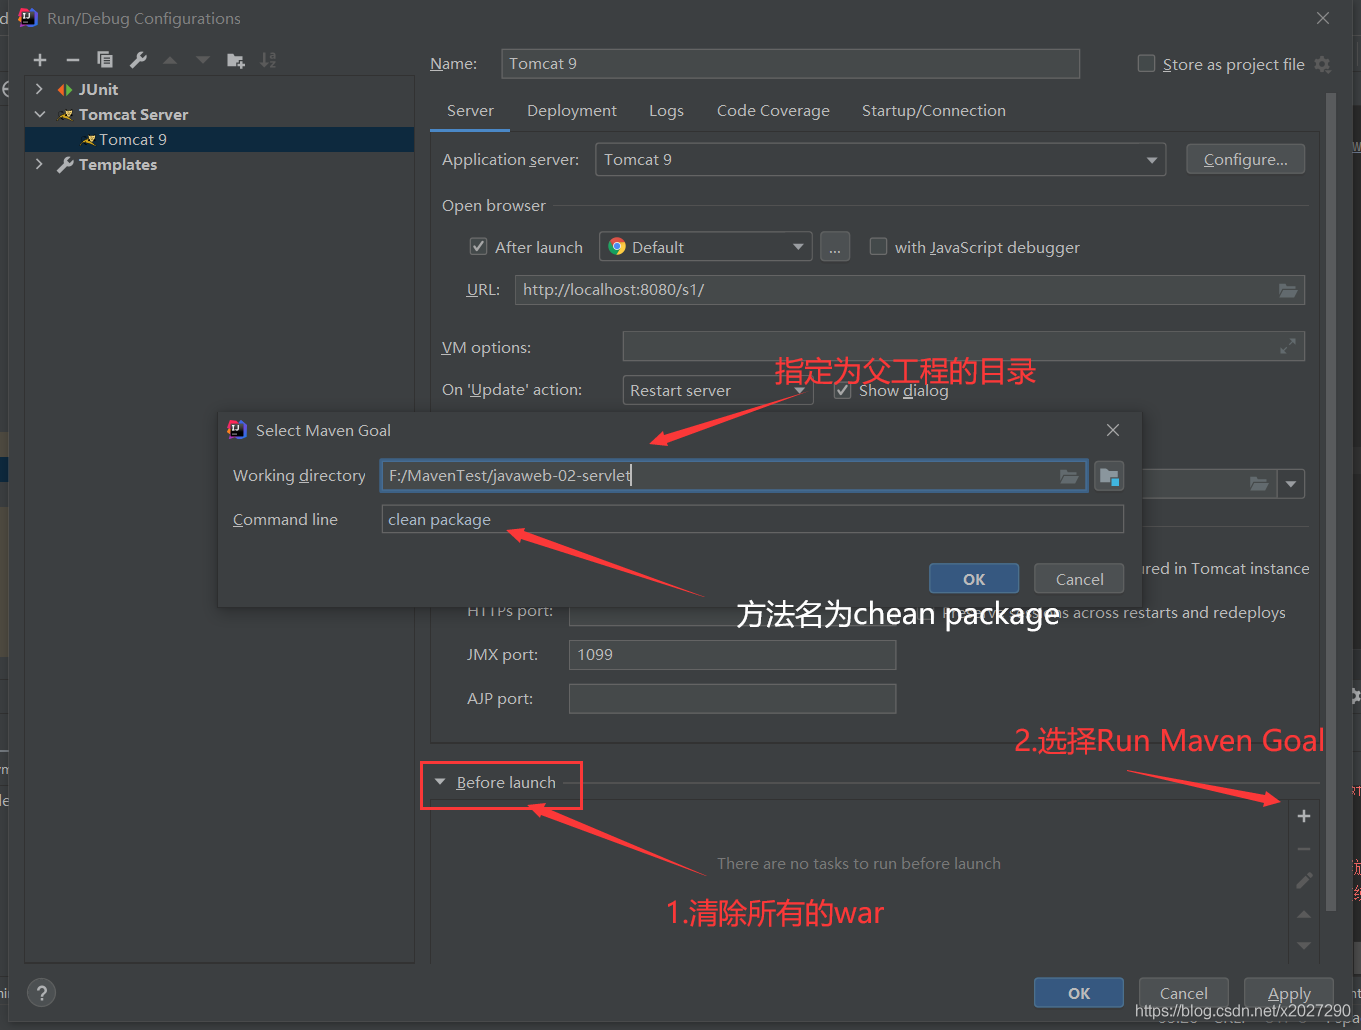Browse working directory folder icon

coord(1069,476)
